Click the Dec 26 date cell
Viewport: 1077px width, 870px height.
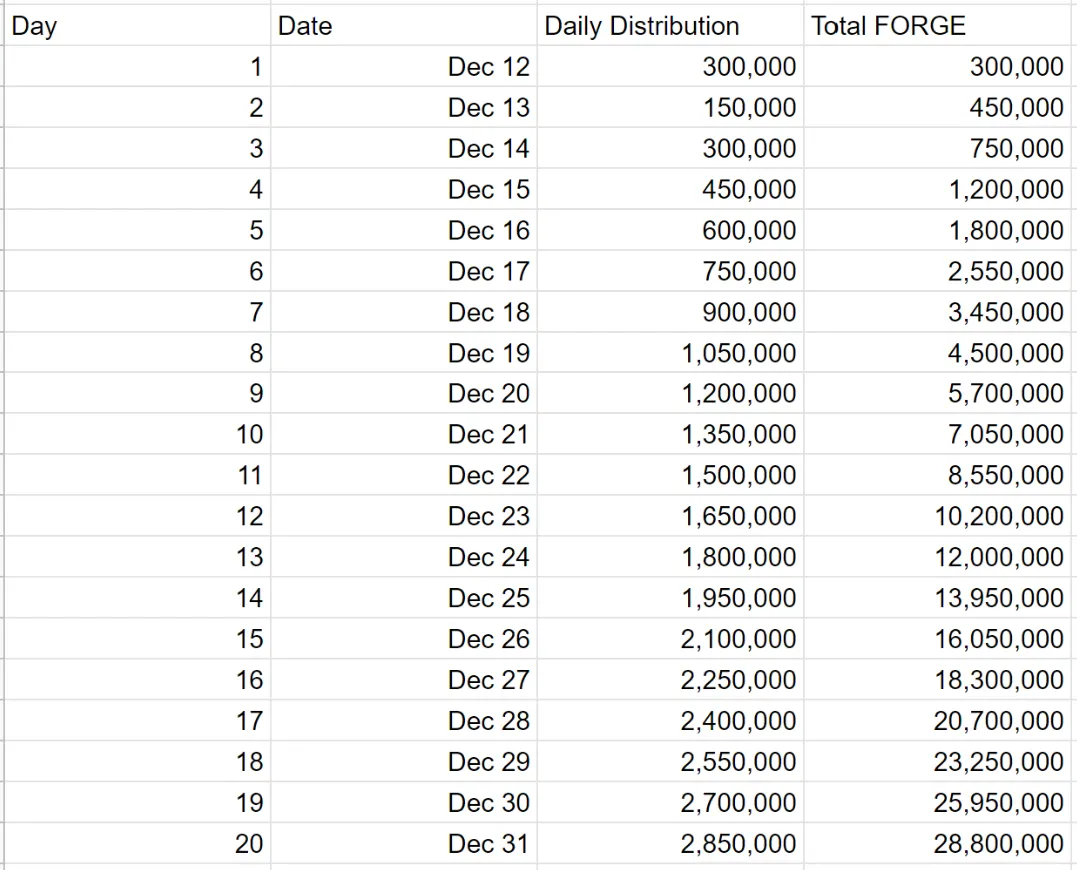coord(404,639)
